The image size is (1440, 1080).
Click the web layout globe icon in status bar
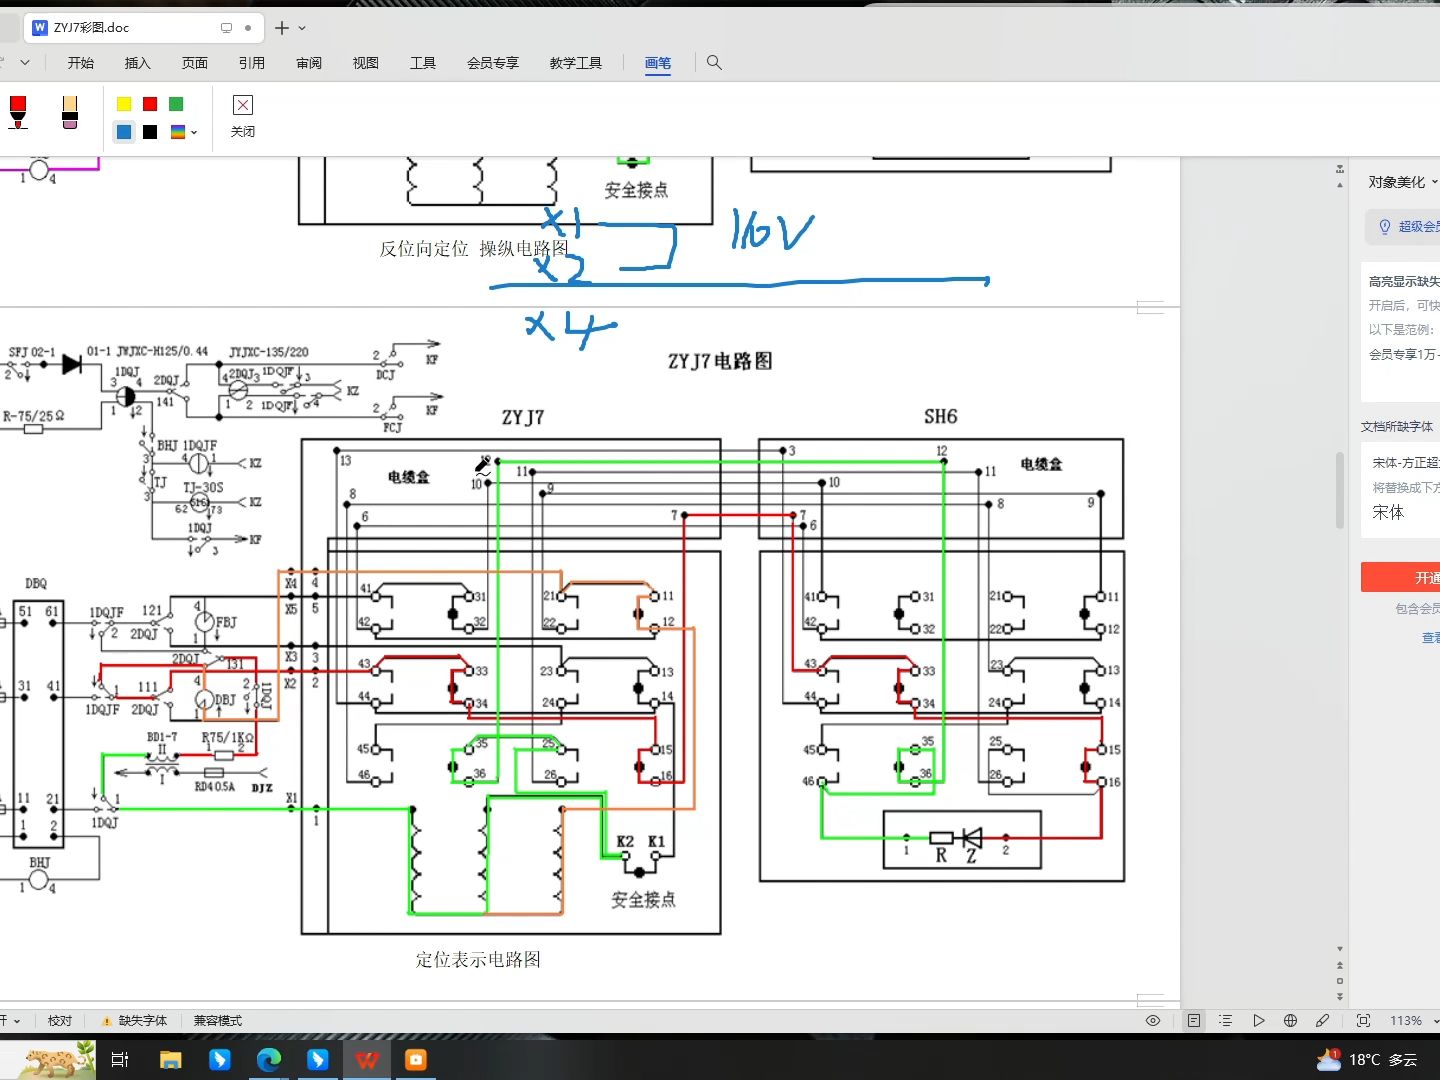point(1290,1020)
